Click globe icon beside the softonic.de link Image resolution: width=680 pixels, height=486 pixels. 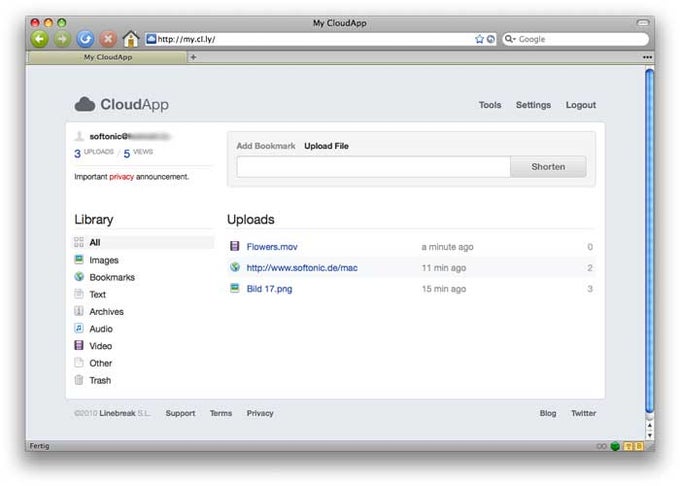(x=235, y=267)
